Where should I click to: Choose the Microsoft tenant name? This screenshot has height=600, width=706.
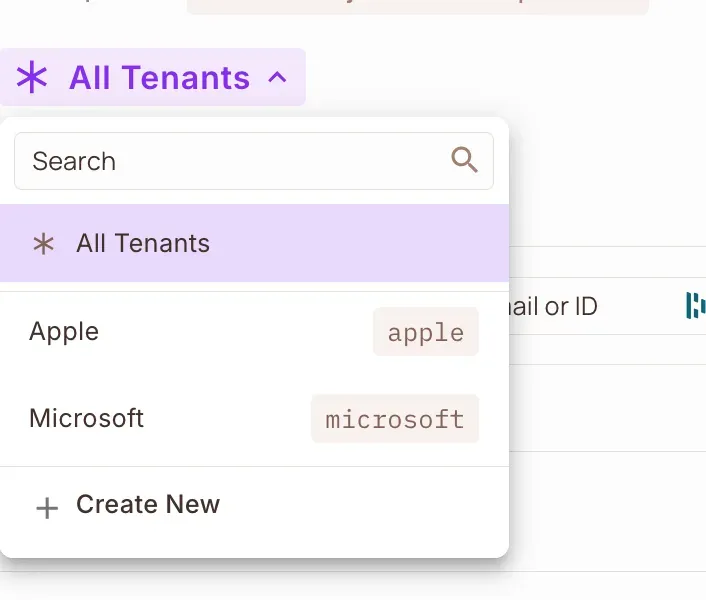[86, 417]
